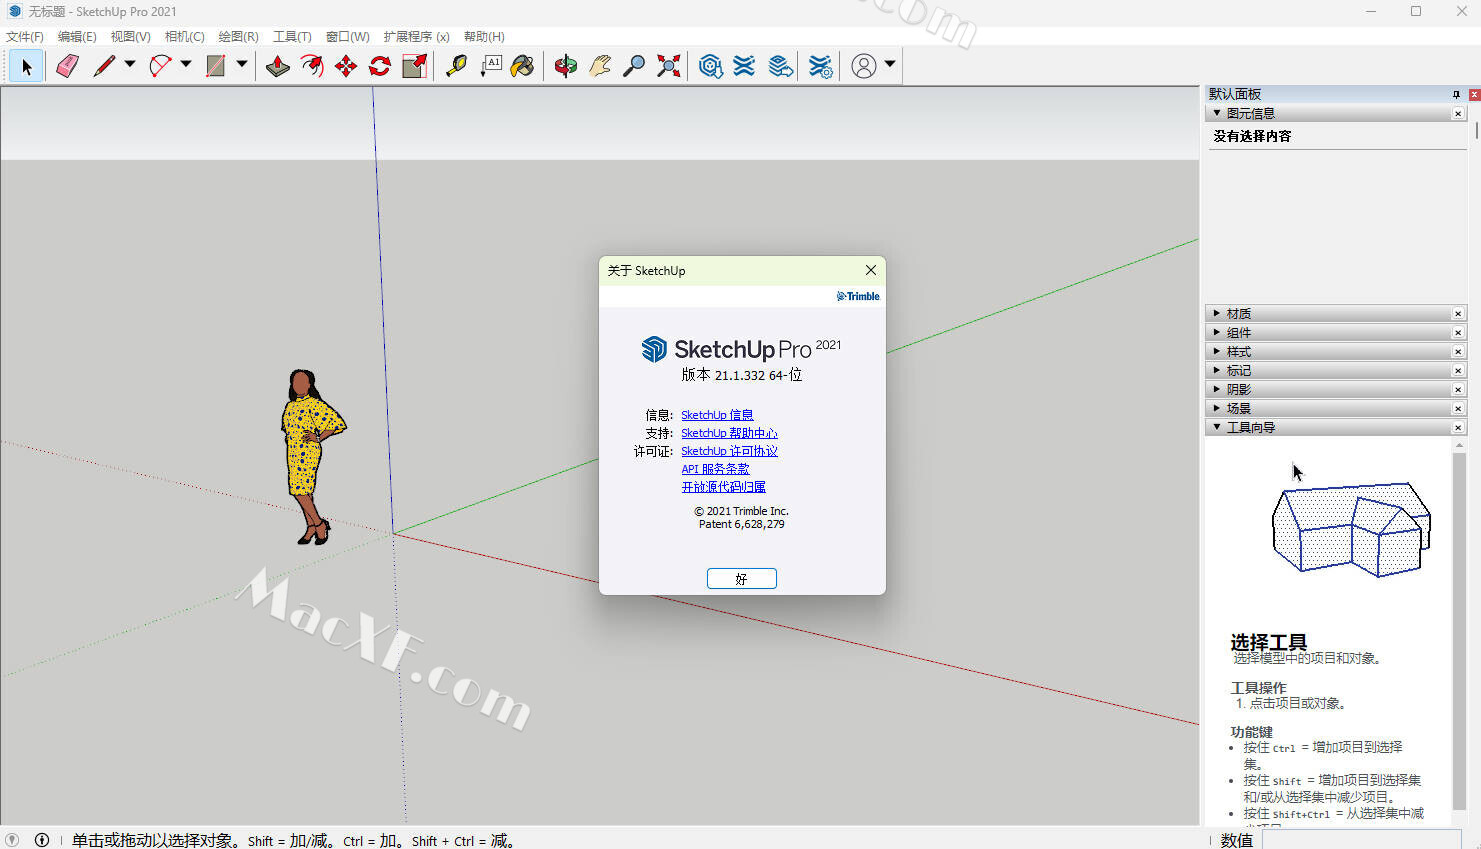
Task: Choose the Rotate tool
Action: (x=380, y=66)
